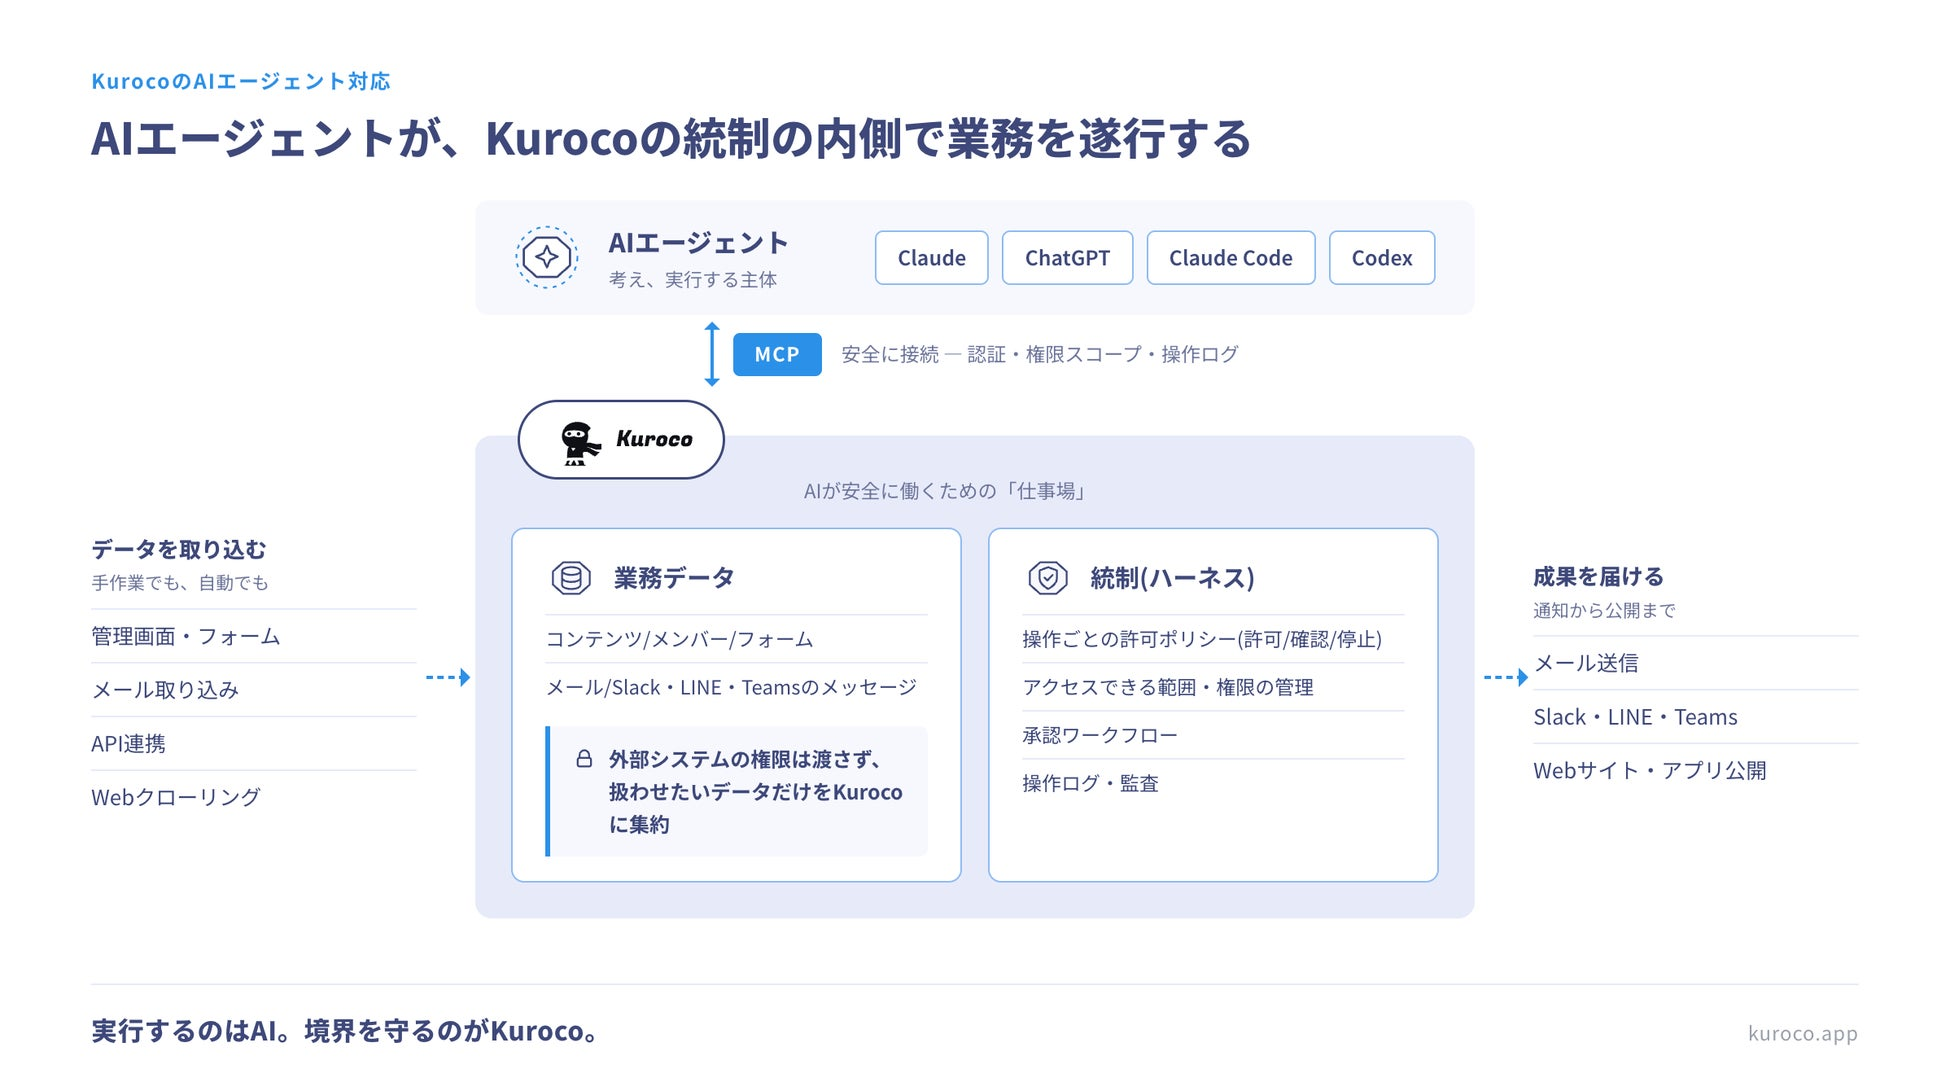Click the row コンテンツ/メンバー/フォーム
1950x1091 pixels.
736,639
